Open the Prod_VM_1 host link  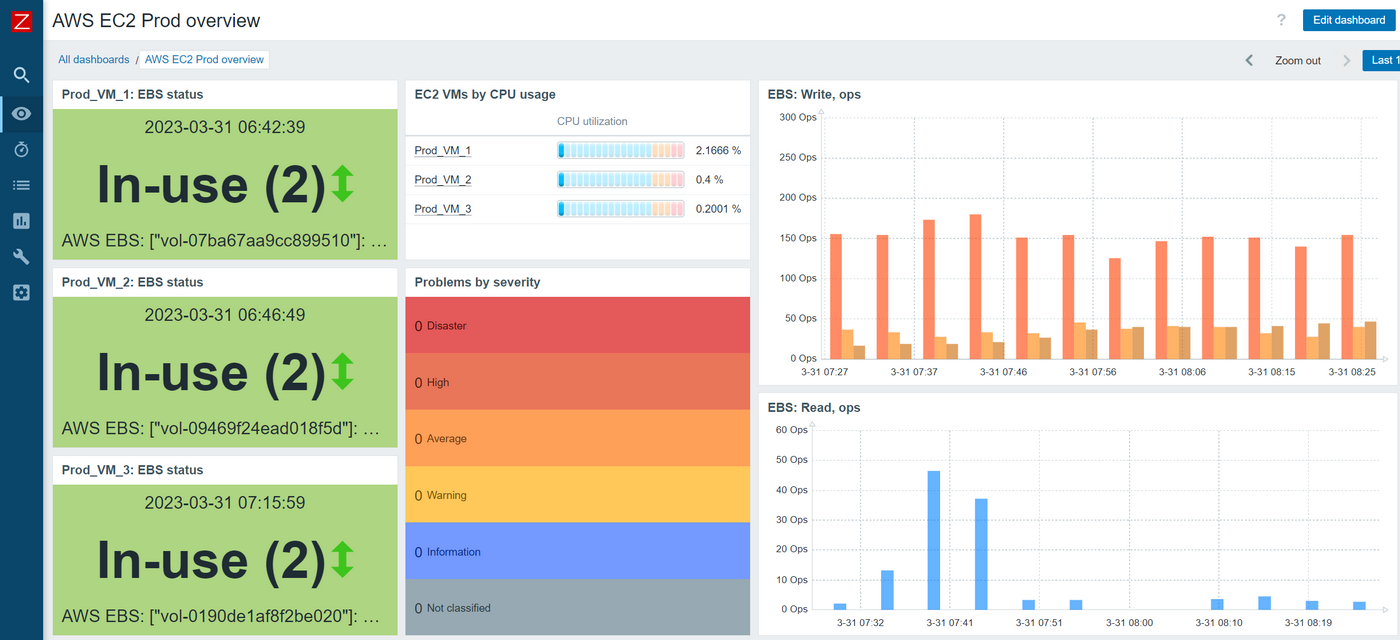click(442, 150)
